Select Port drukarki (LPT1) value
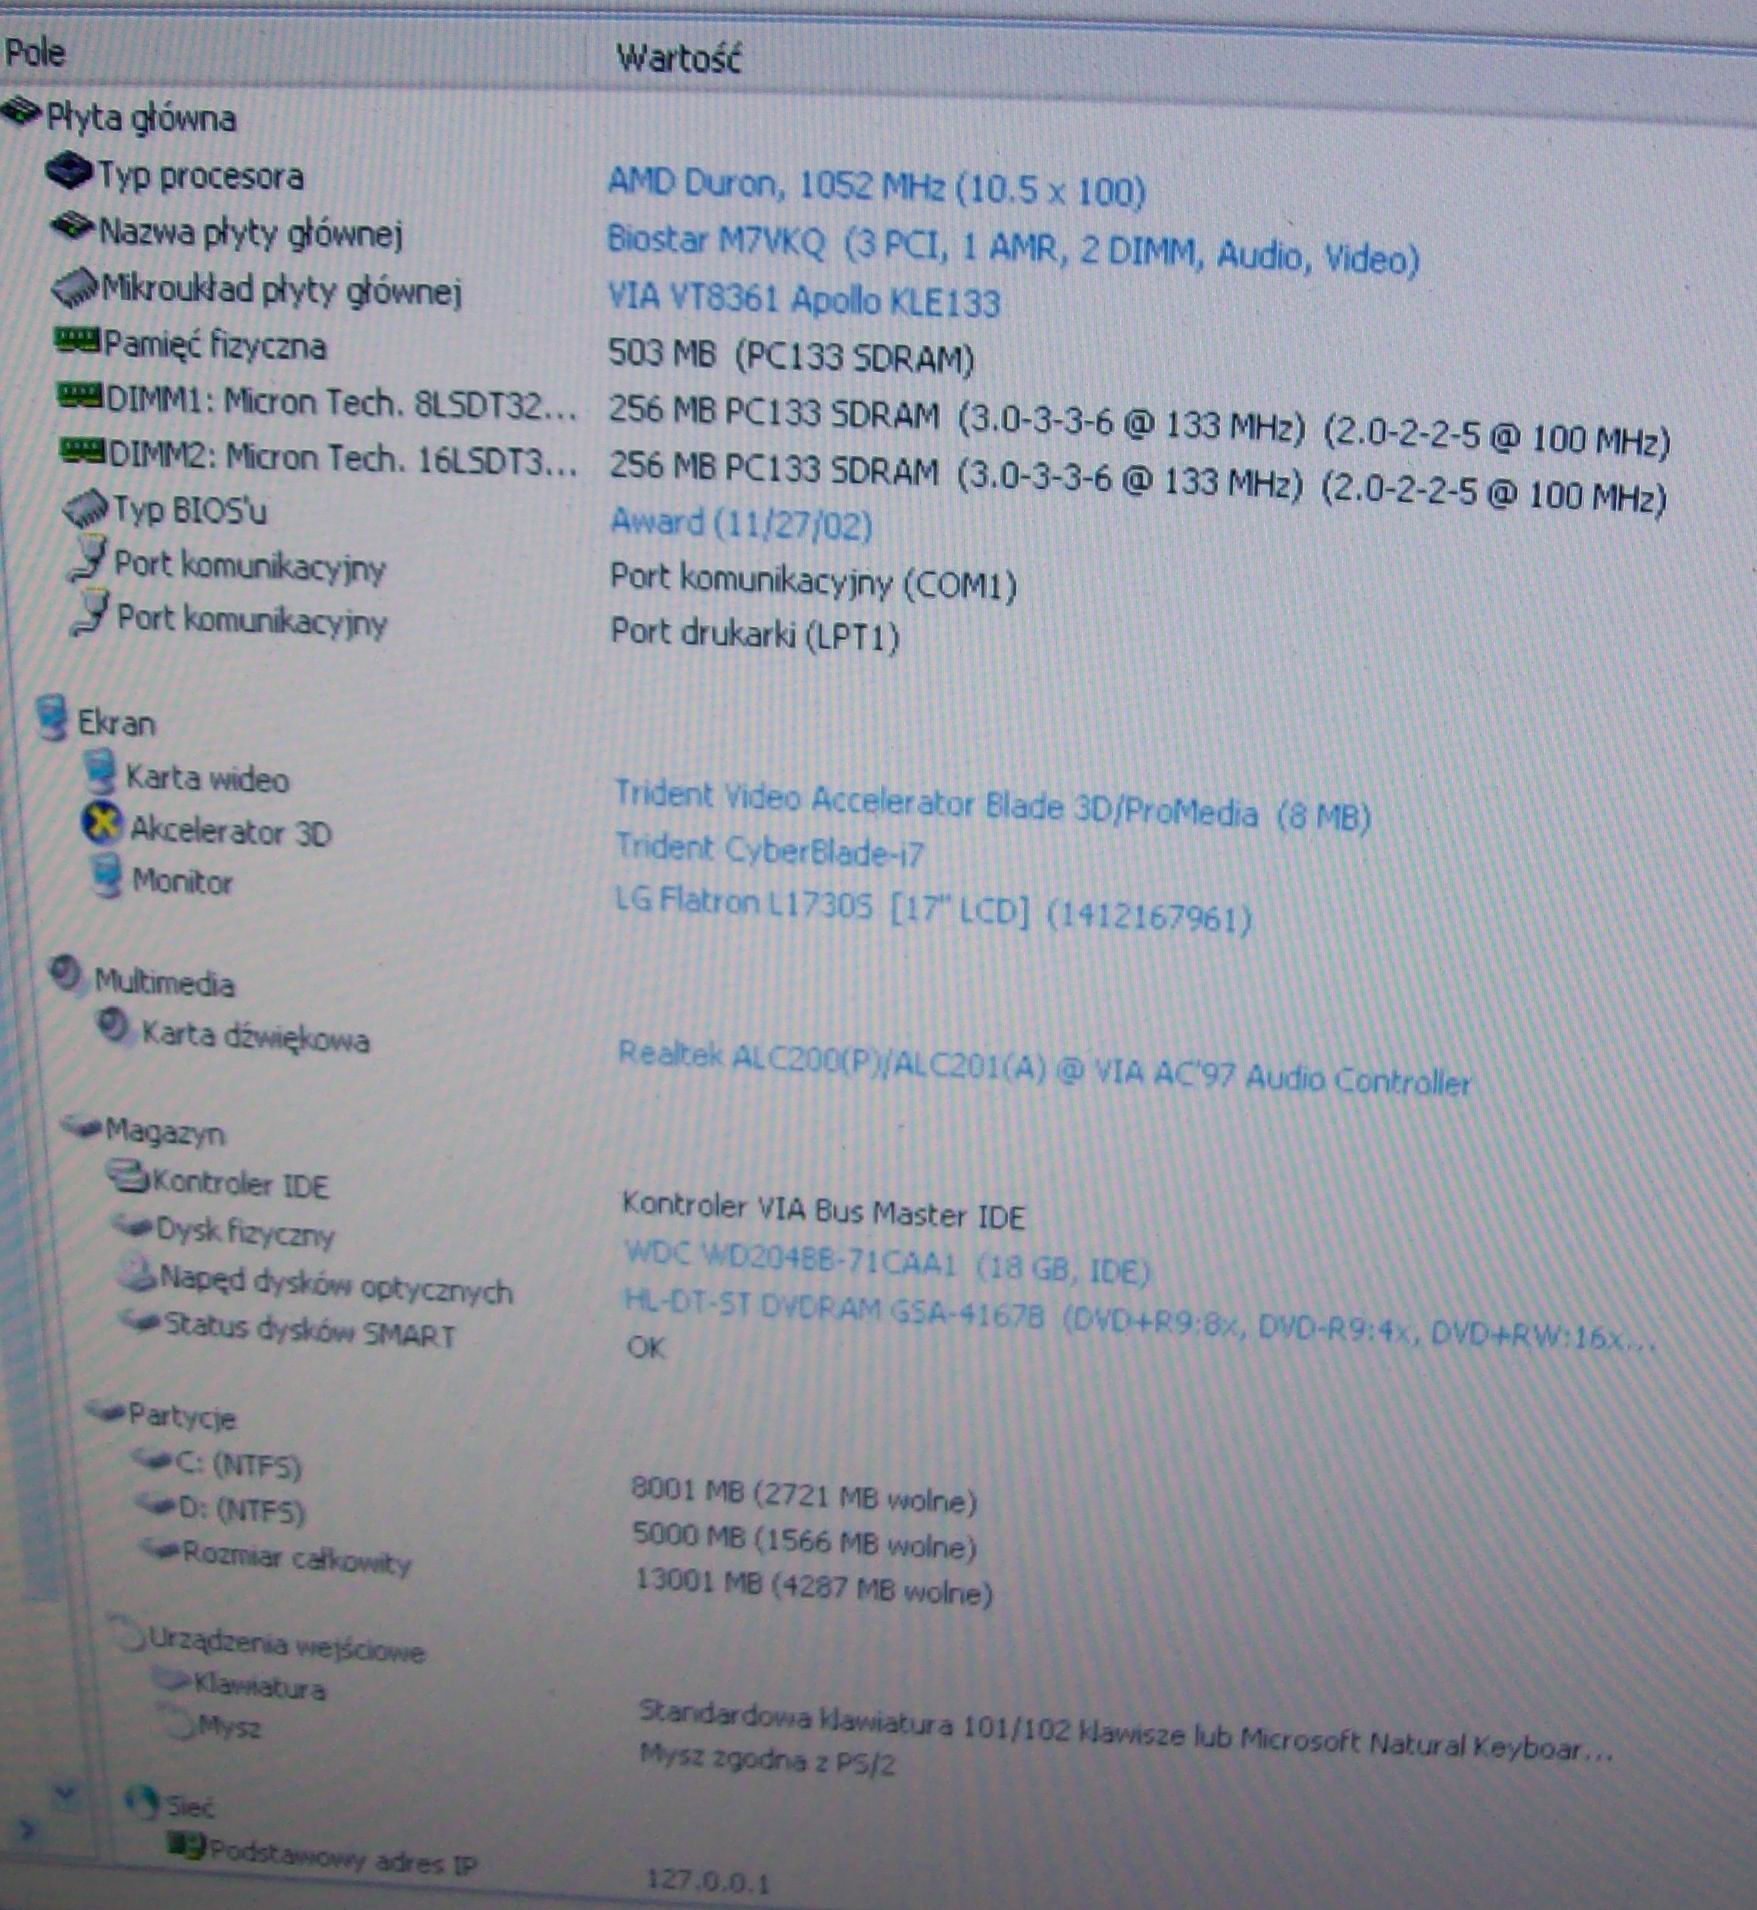 coord(755,634)
